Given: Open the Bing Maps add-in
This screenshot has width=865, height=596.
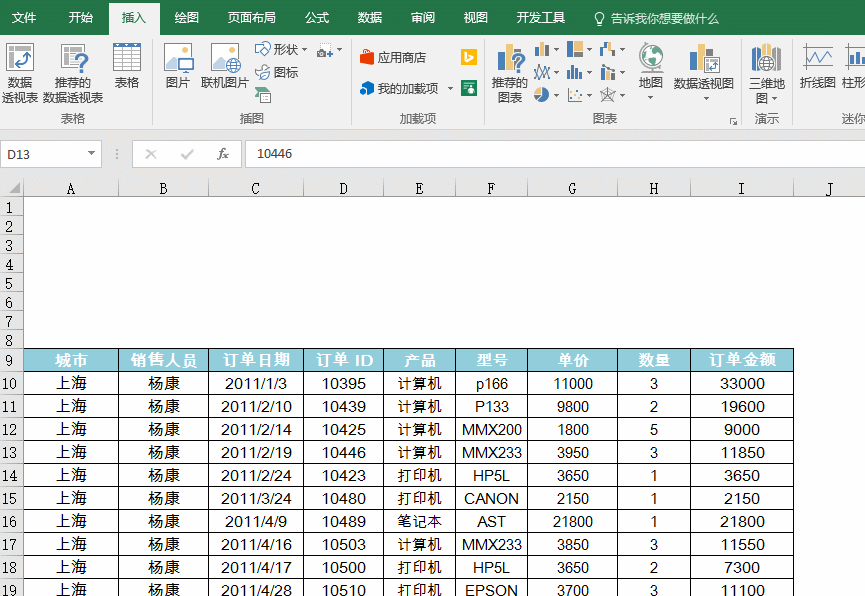Looking at the screenshot, I should point(468,57).
